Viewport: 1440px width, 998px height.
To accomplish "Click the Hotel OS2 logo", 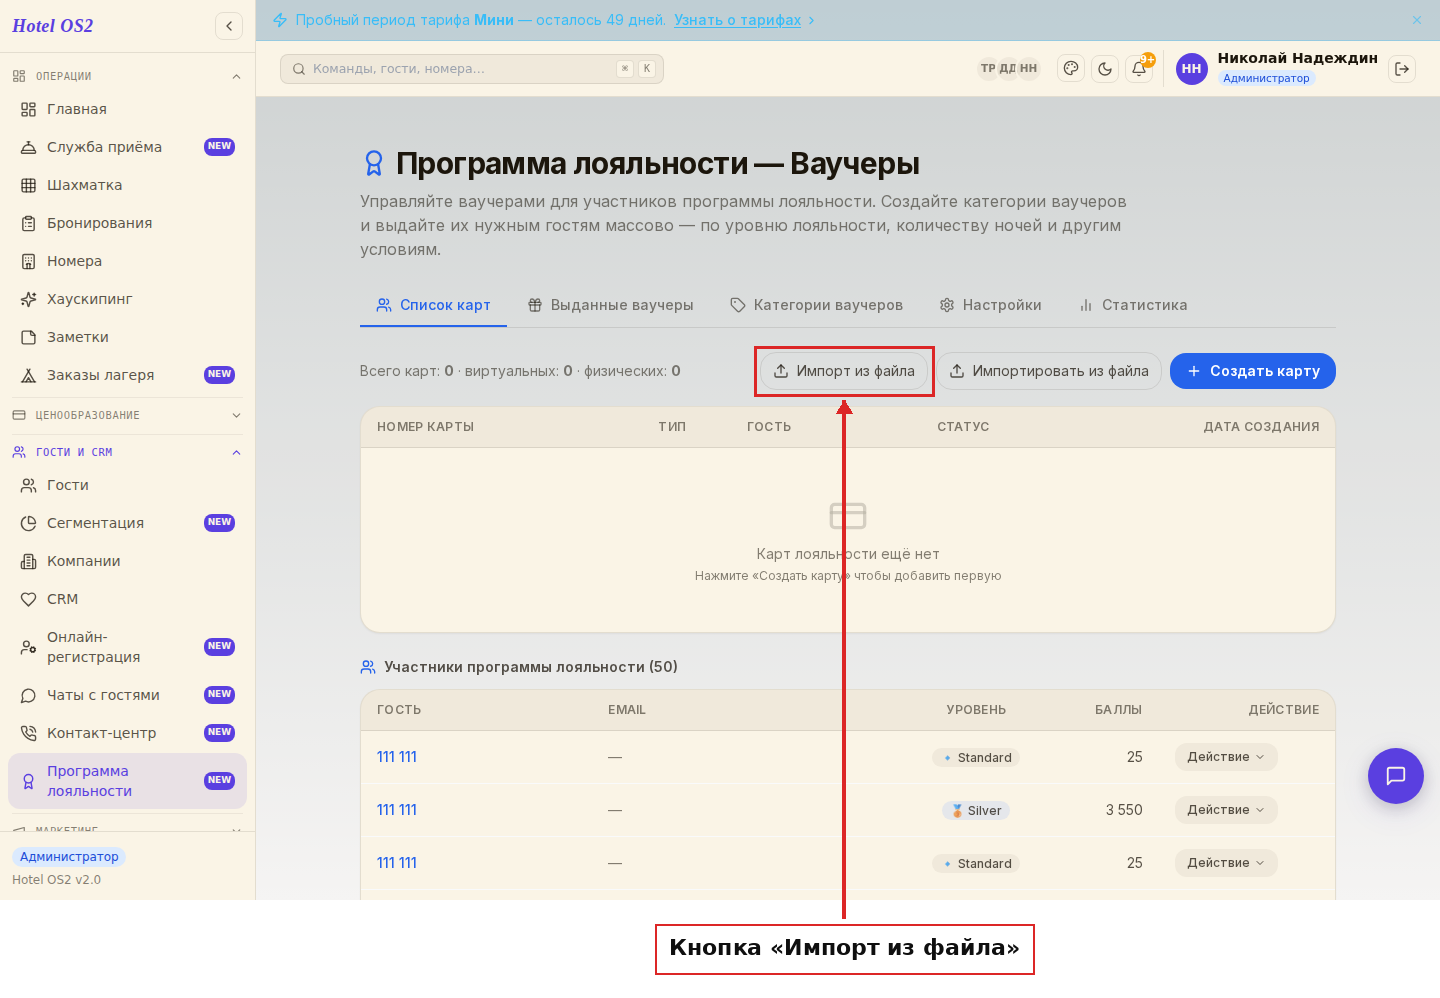I will tap(52, 26).
